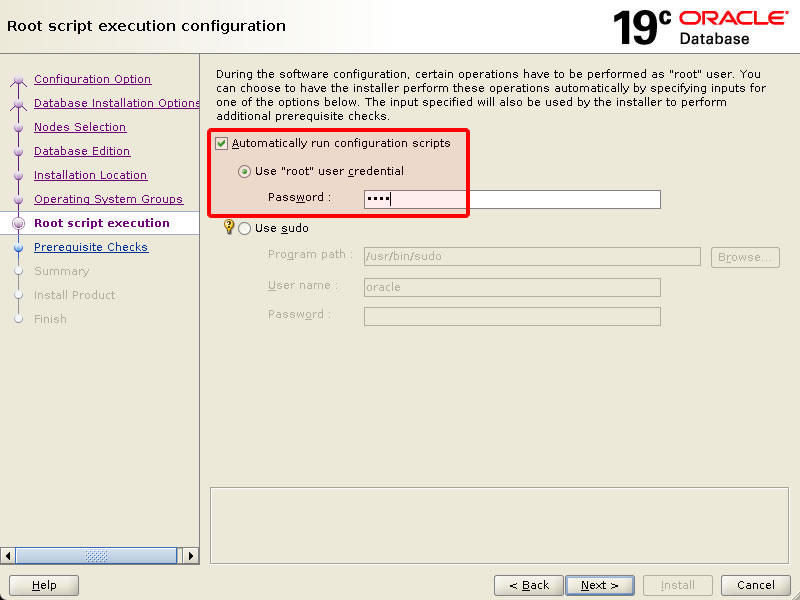Go to Database Installation Options step
The image size is (800, 600).
click(x=116, y=103)
